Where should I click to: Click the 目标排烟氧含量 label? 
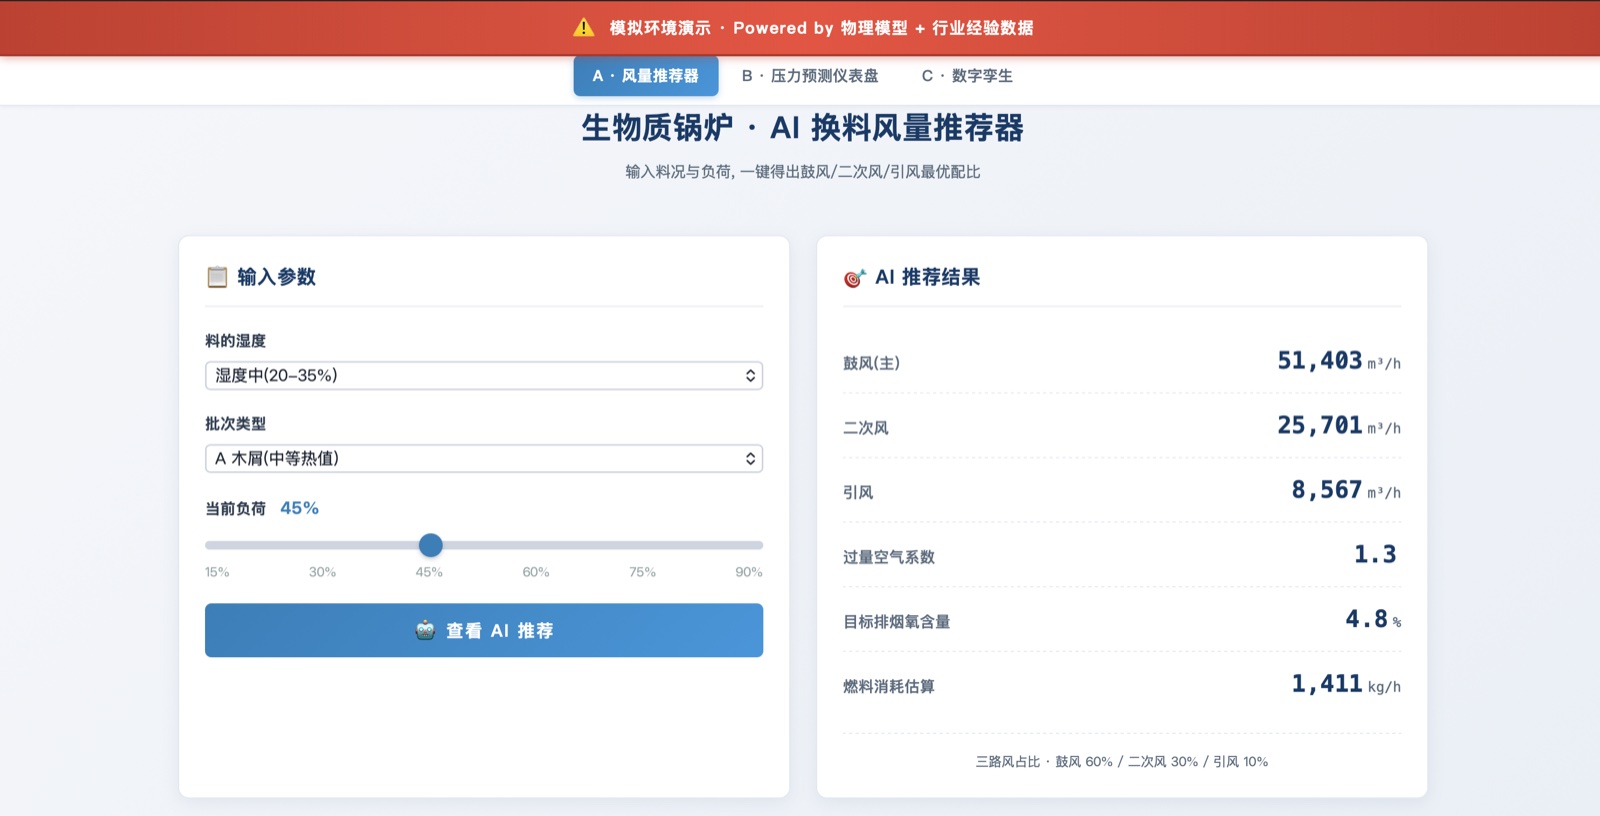pos(897,622)
